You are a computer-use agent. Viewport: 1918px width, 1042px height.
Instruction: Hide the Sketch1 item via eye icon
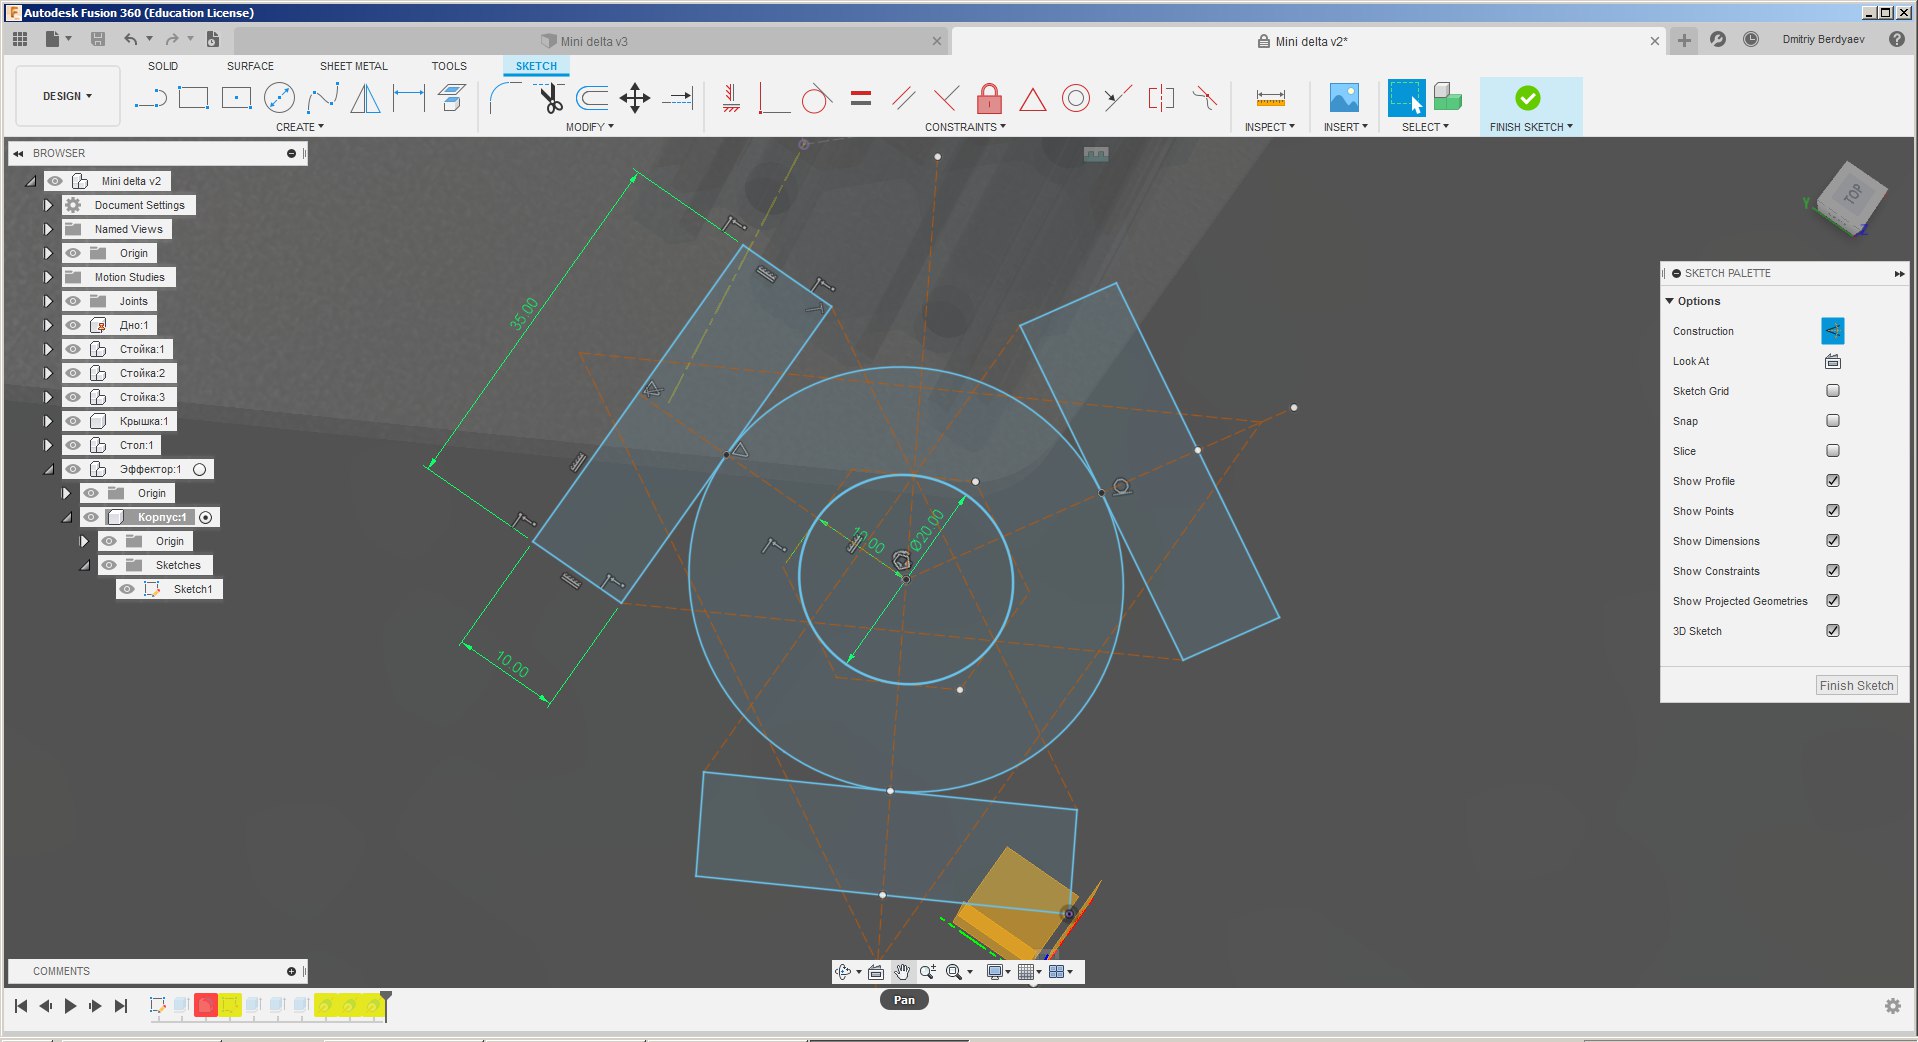(127, 589)
